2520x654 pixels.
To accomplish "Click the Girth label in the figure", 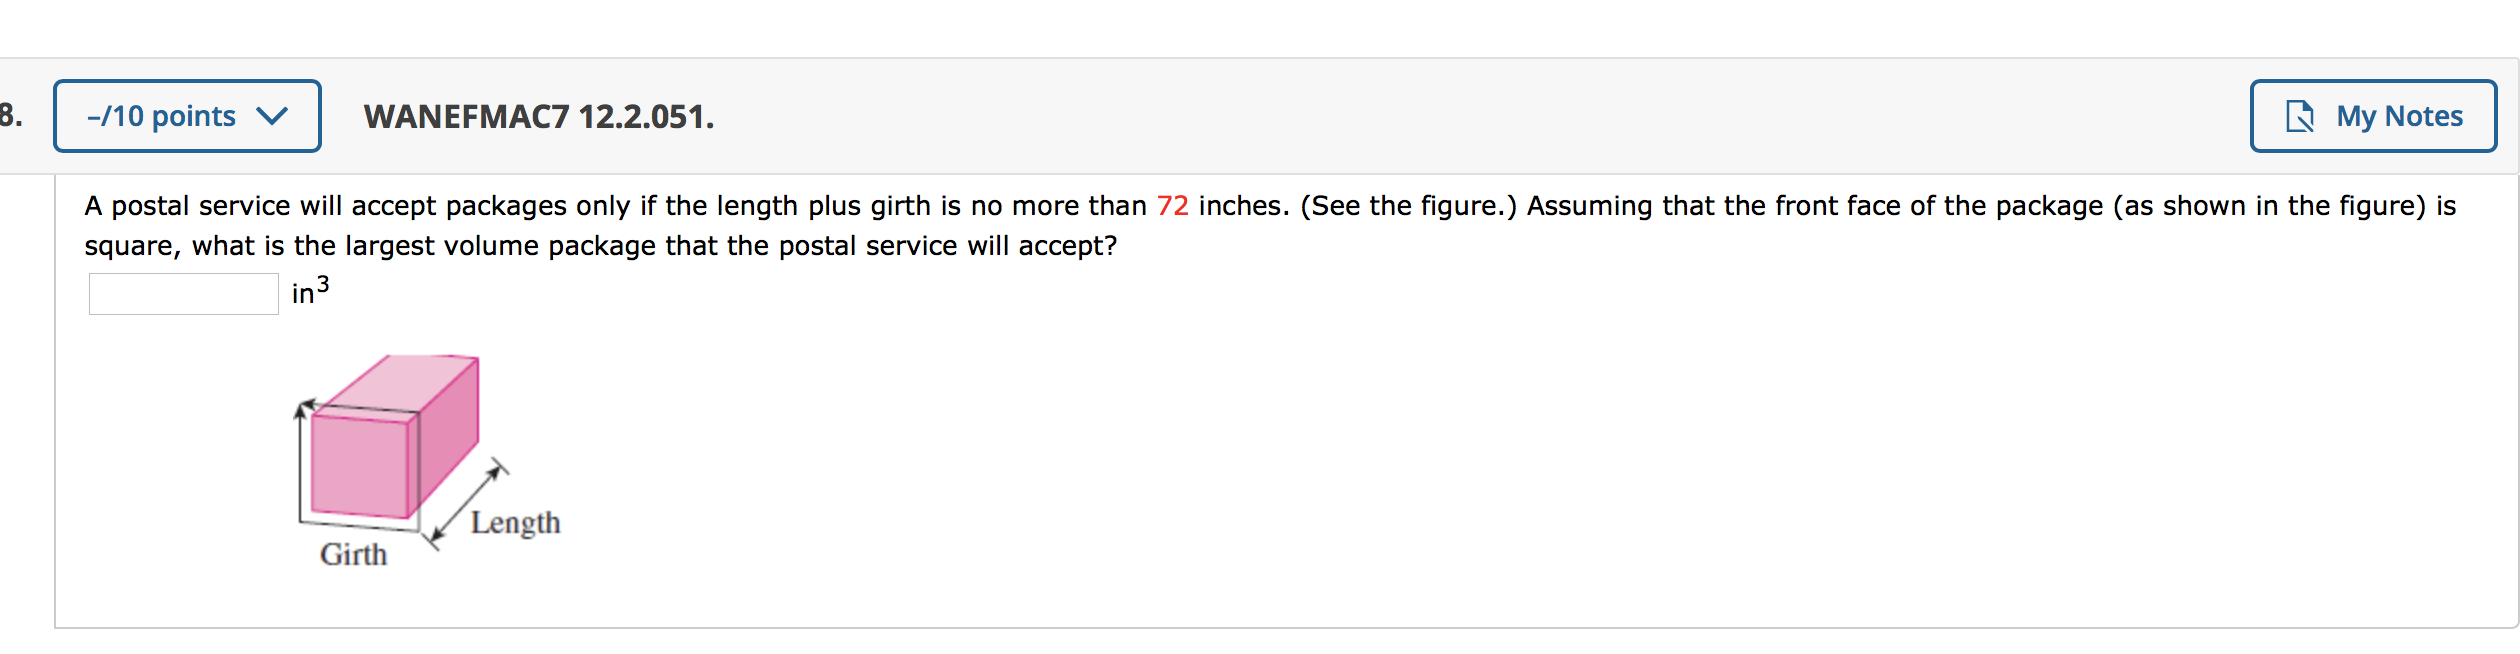I will pos(353,554).
